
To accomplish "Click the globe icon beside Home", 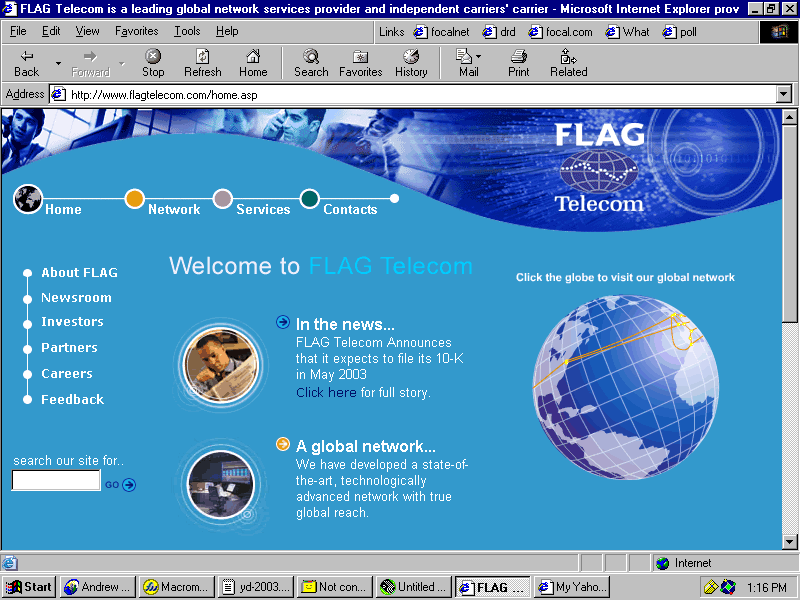I will pyautogui.click(x=28, y=199).
